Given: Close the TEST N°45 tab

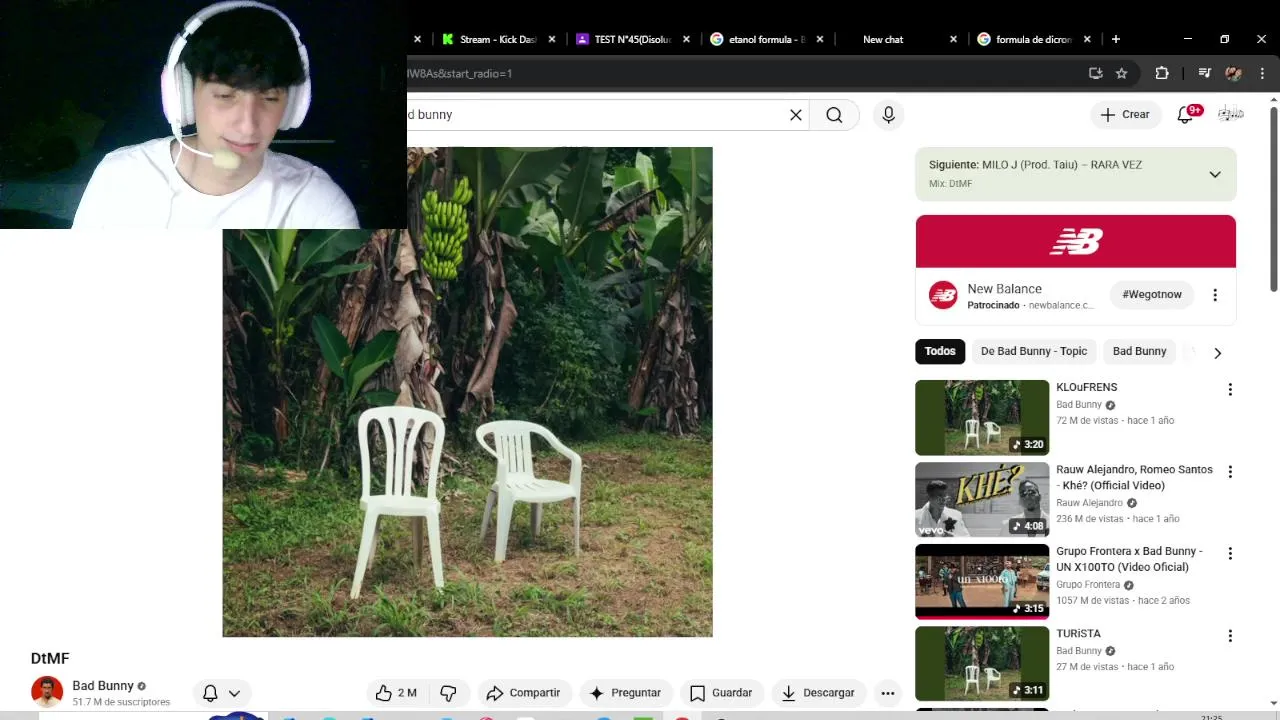Looking at the screenshot, I should 686,39.
